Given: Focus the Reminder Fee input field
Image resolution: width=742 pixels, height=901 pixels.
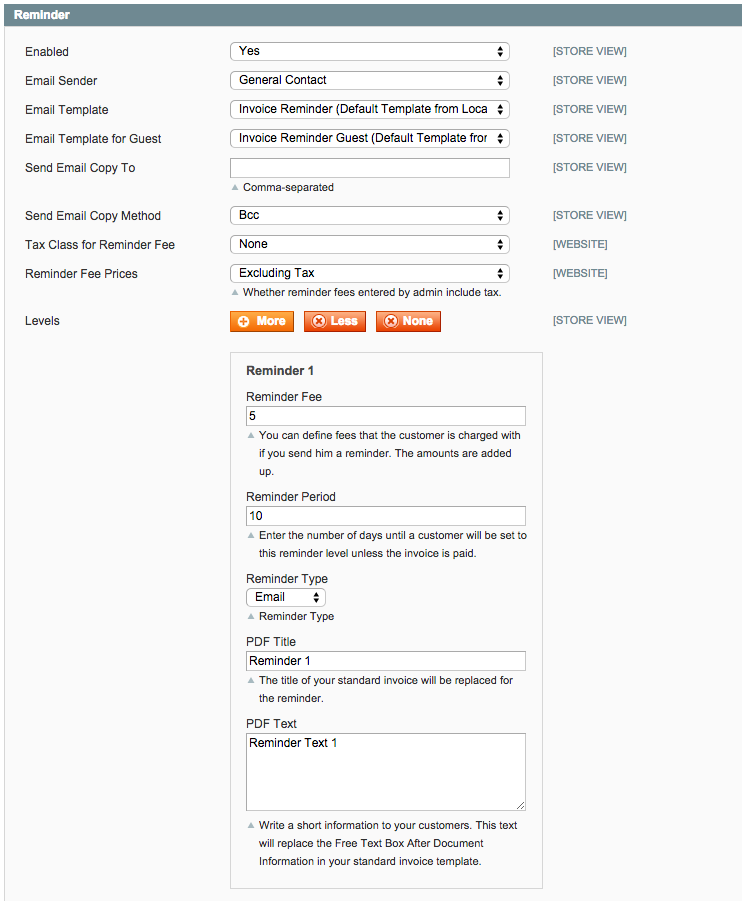Looking at the screenshot, I should click(x=385, y=416).
